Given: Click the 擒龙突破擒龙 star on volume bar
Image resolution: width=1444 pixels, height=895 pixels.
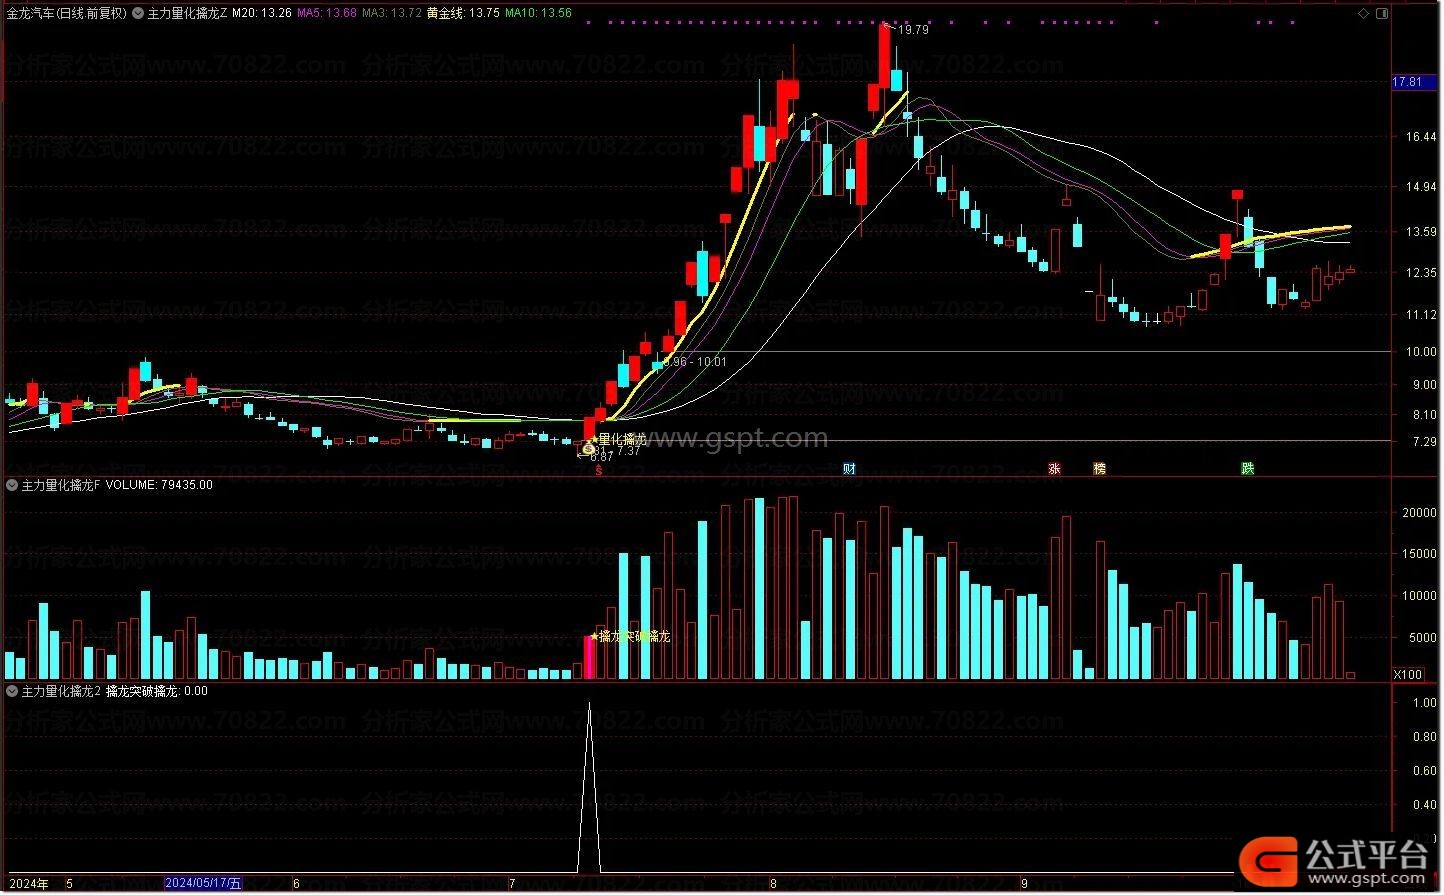Looking at the screenshot, I should point(630,636).
